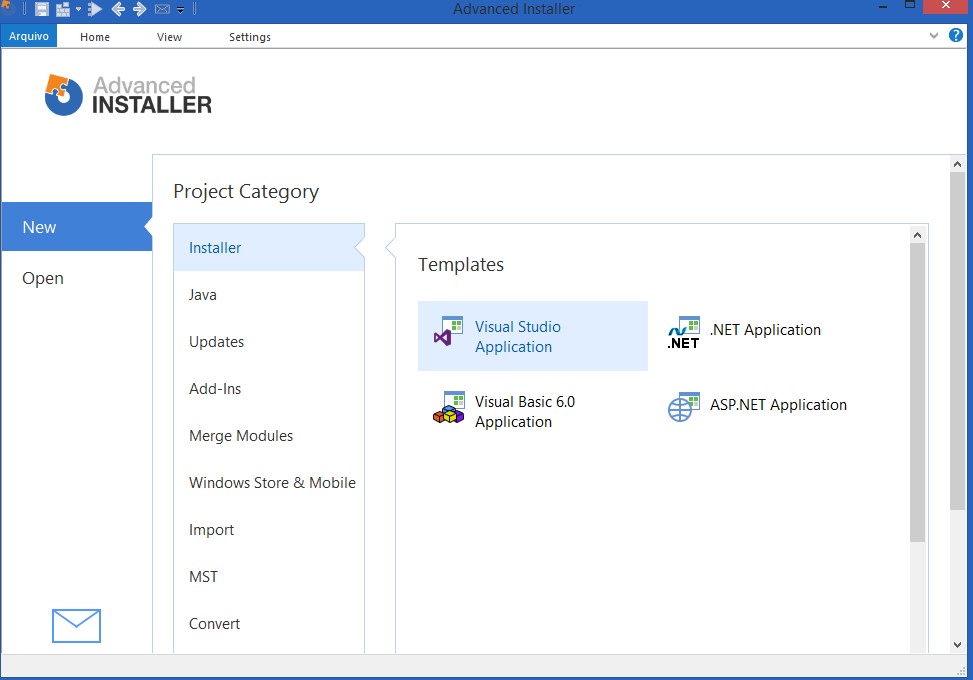This screenshot has width=973, height=680.
Task: Click the Advanced Installer logo
Action: [x=128, y=95]
